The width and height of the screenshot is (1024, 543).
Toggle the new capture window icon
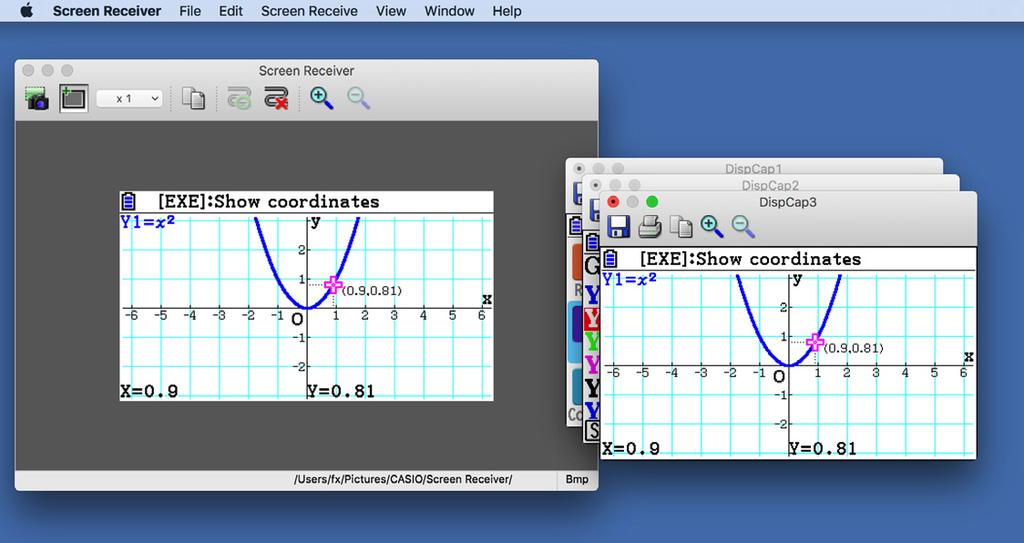point(74,99)
